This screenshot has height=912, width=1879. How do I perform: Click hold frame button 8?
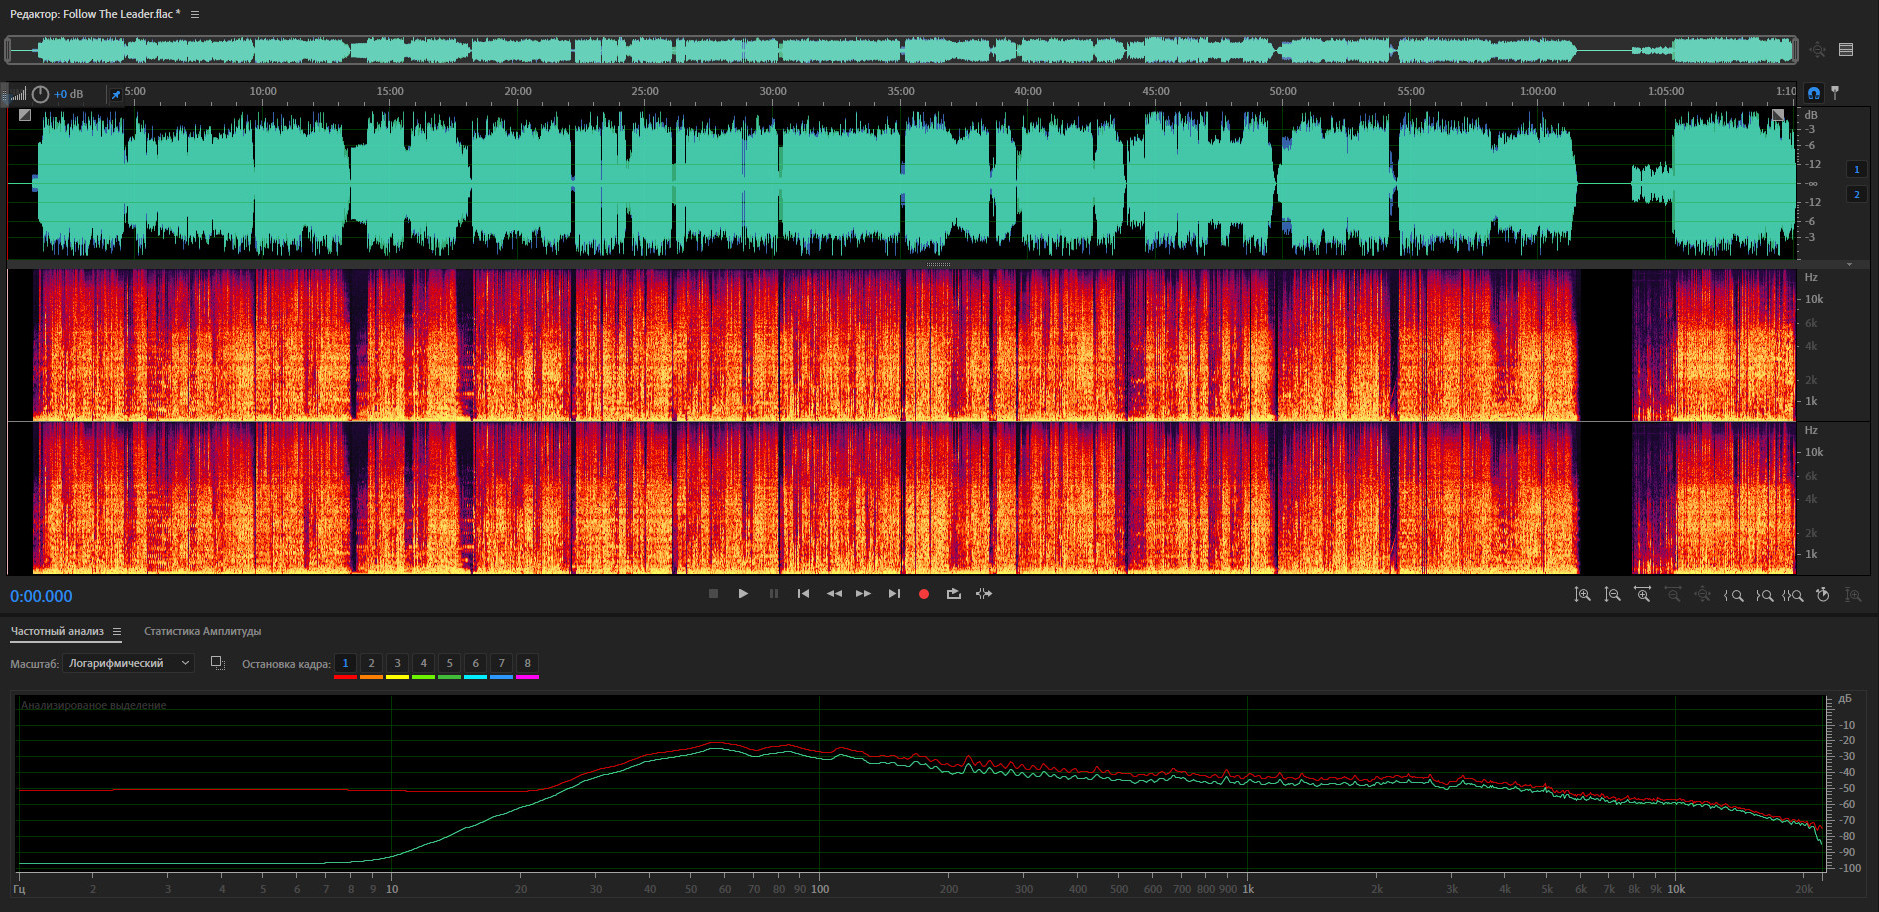[527, 663]
